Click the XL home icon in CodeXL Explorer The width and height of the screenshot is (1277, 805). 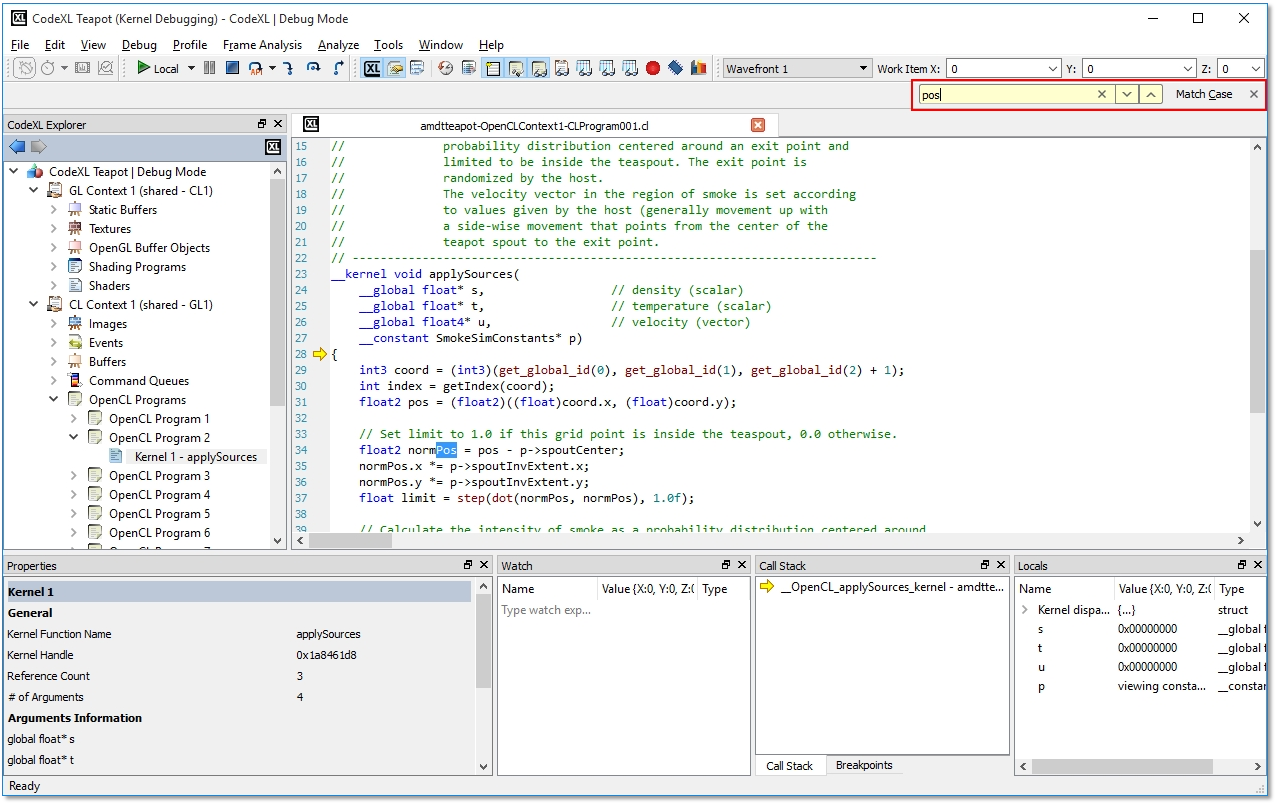pyautogui.click(x=273, y=147)
